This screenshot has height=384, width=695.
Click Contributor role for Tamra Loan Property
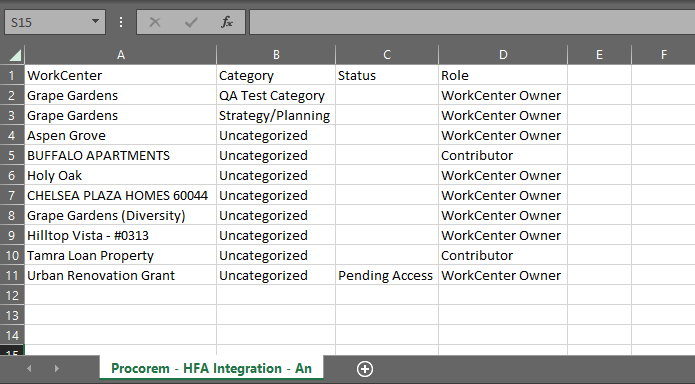[503, 255]
